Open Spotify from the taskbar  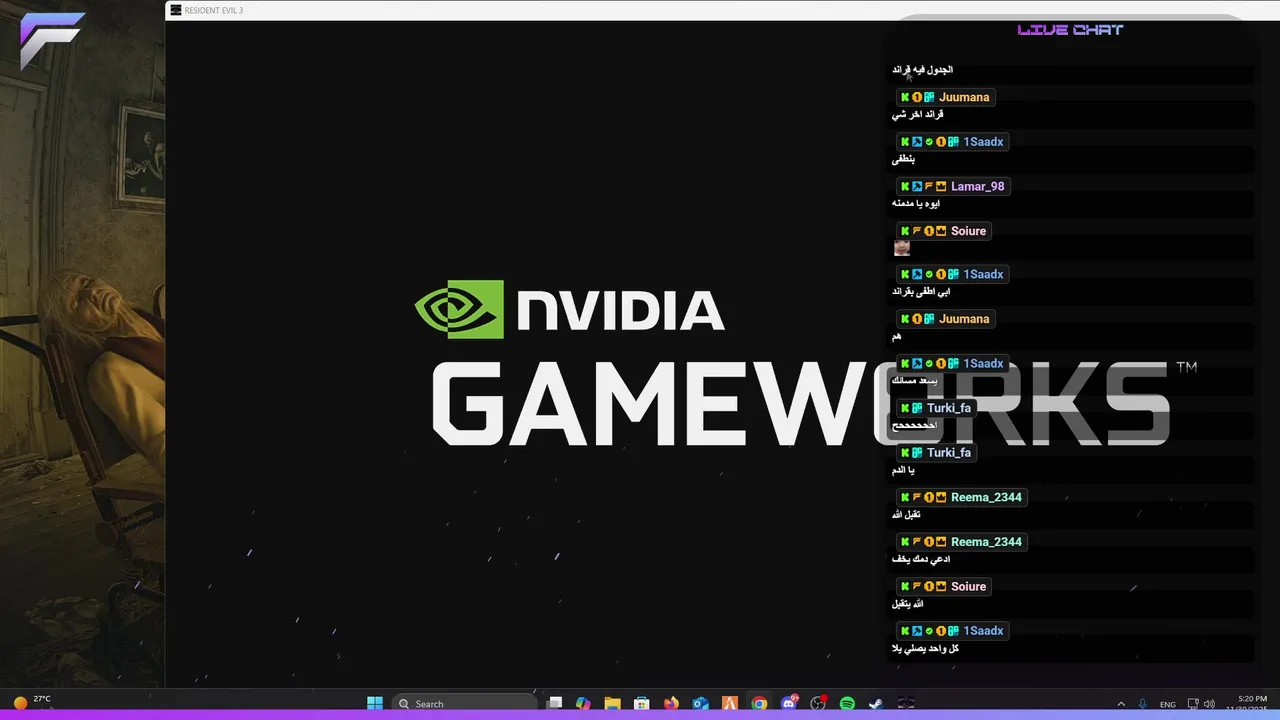[x=847, y=703]
